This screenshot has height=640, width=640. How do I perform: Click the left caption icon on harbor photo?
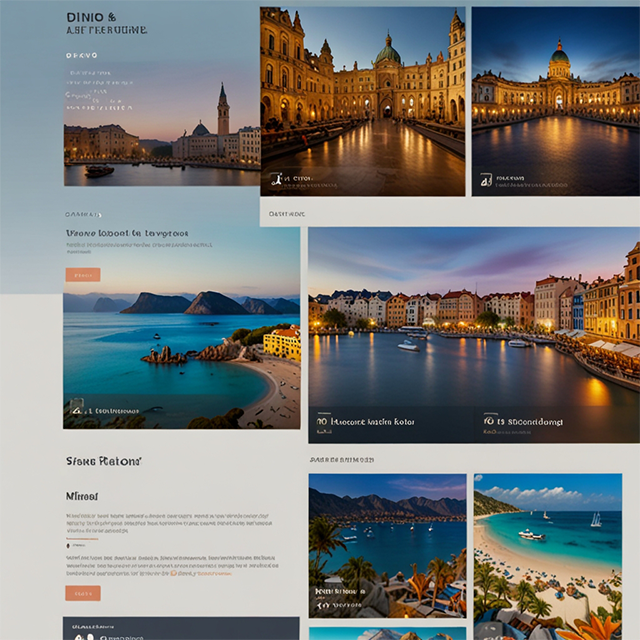click(x=322, y=422)
